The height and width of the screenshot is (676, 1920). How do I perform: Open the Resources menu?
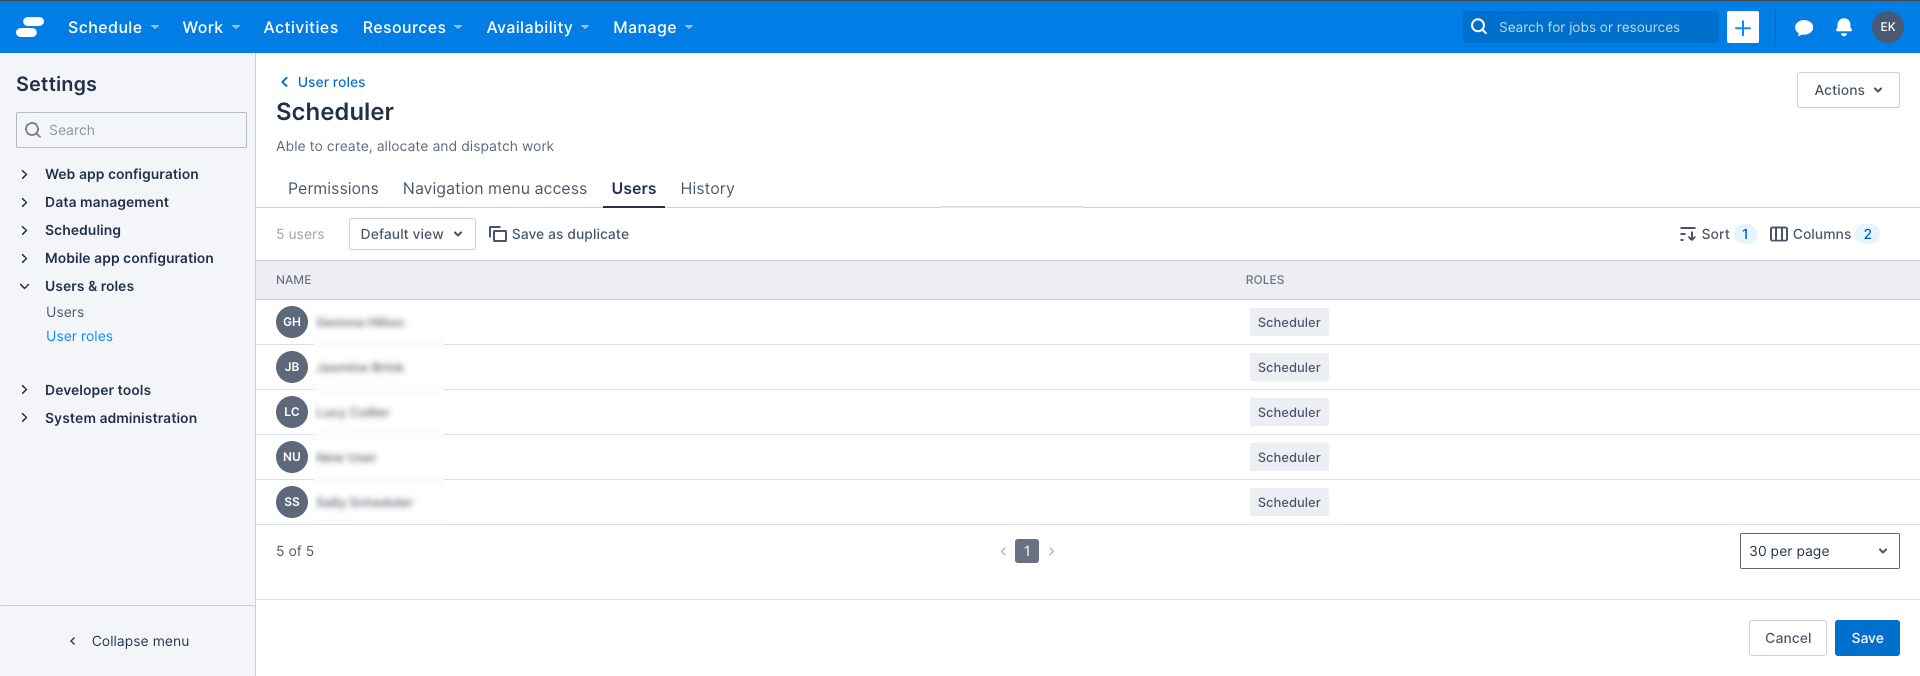412,27
